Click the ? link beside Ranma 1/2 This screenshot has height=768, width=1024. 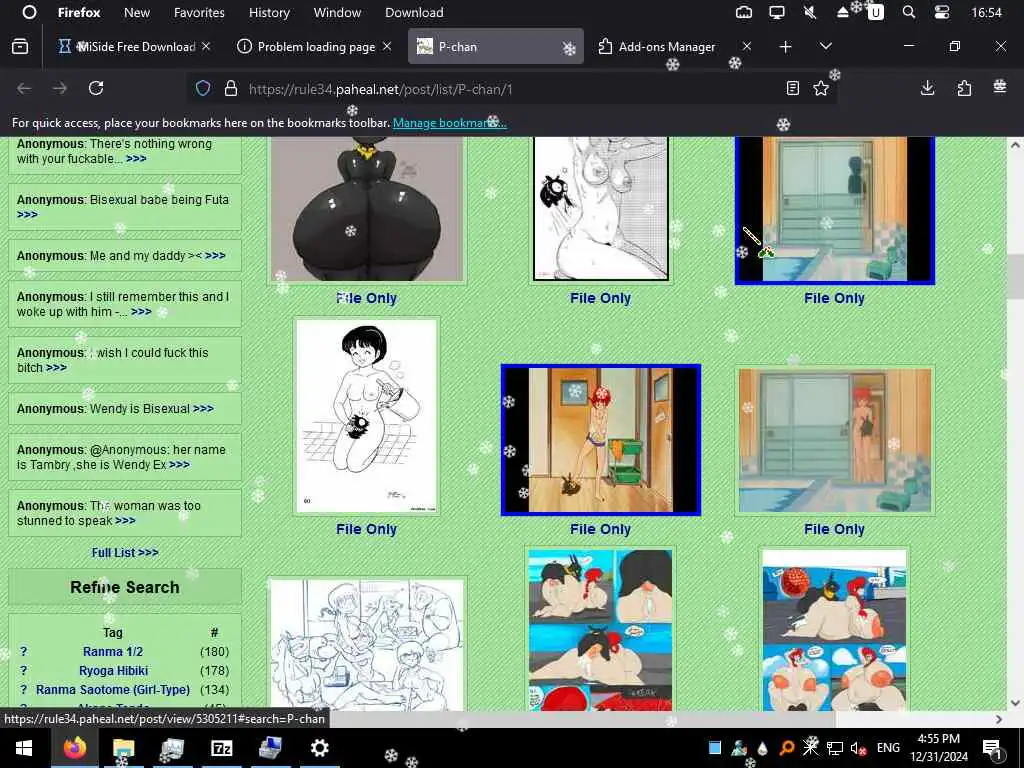coord(24,652)
